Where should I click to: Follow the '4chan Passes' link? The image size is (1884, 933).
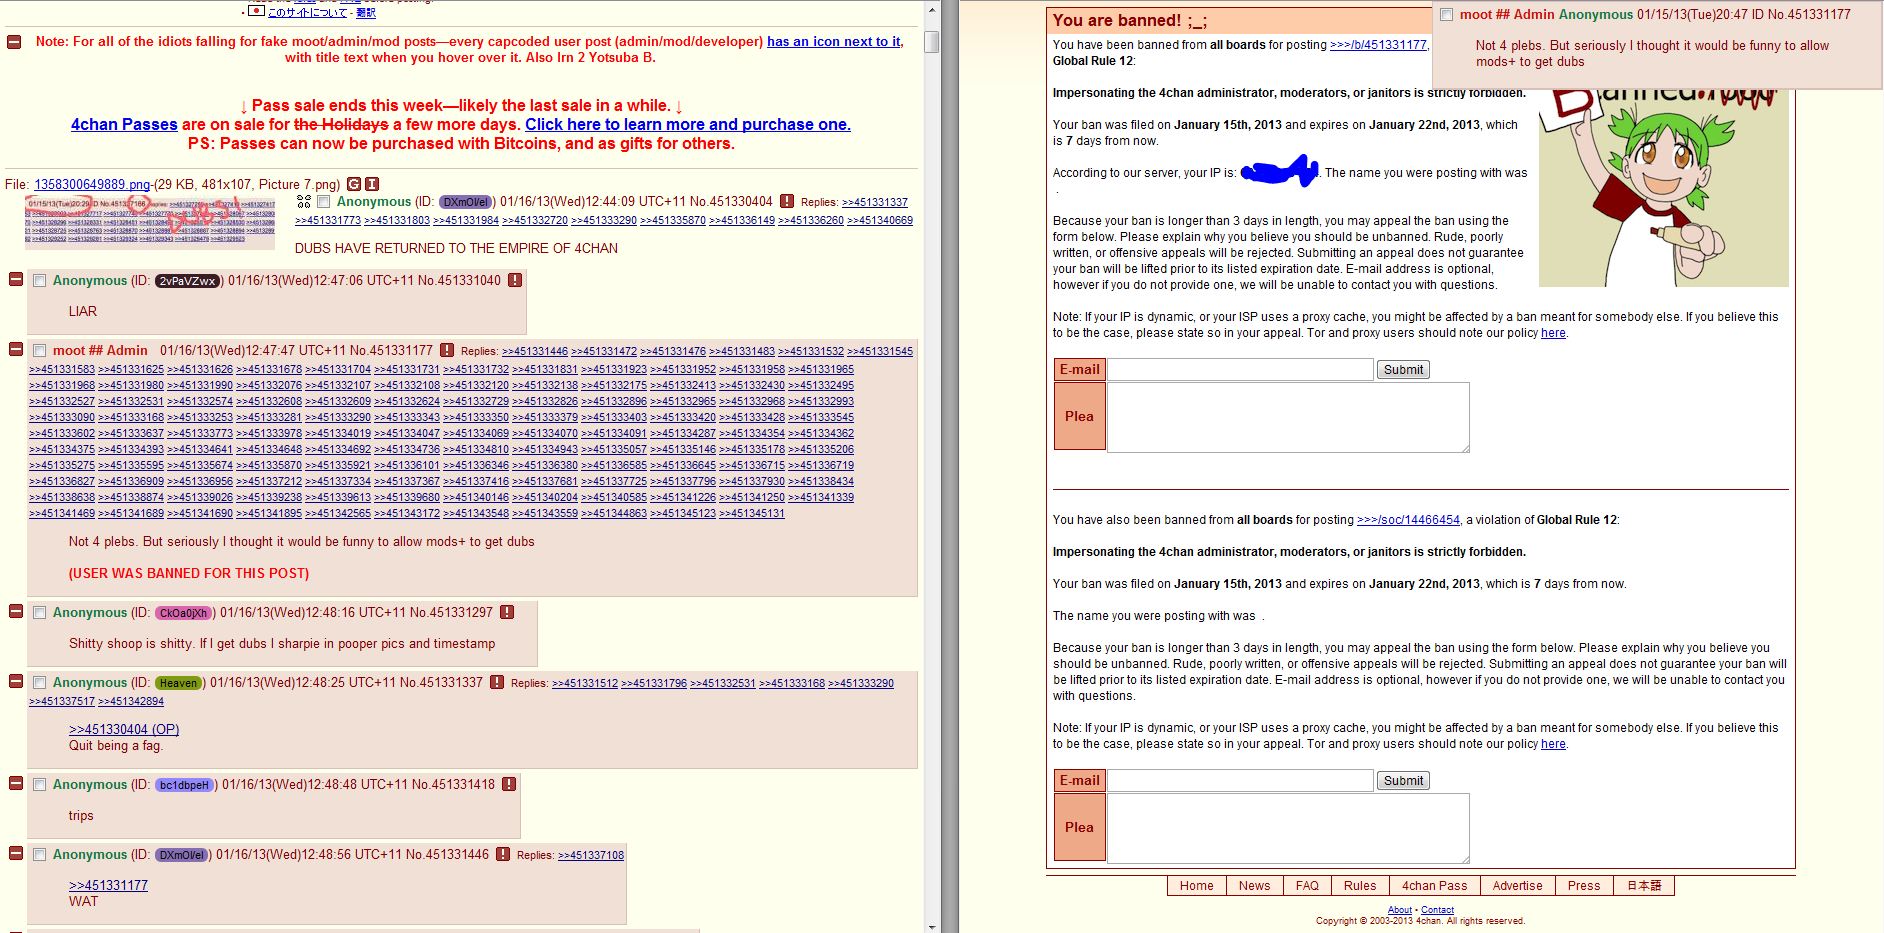click(x=124, y=125)
